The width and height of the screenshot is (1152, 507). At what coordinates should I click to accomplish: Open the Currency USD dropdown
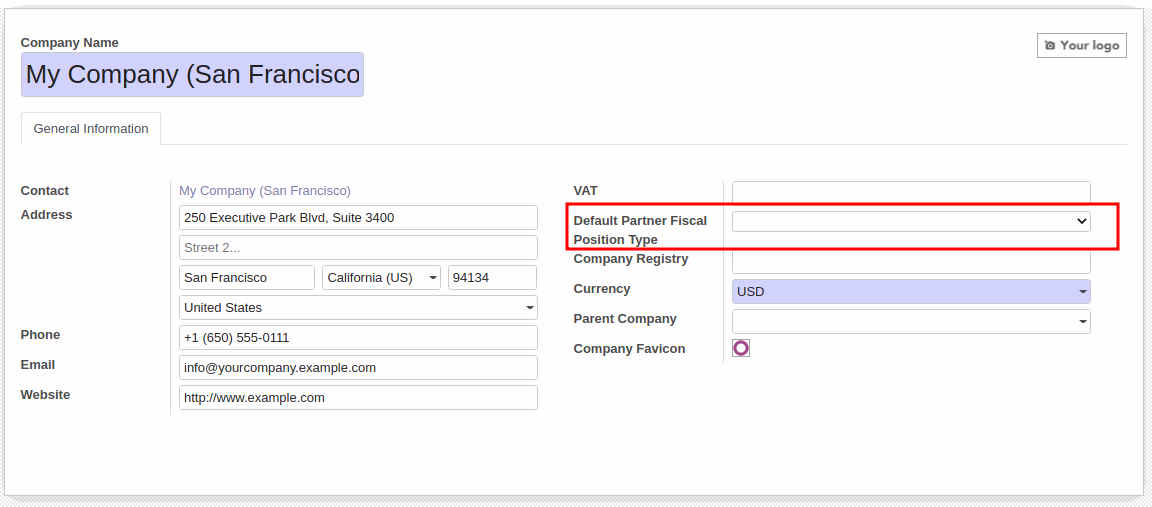coord(910,292)
